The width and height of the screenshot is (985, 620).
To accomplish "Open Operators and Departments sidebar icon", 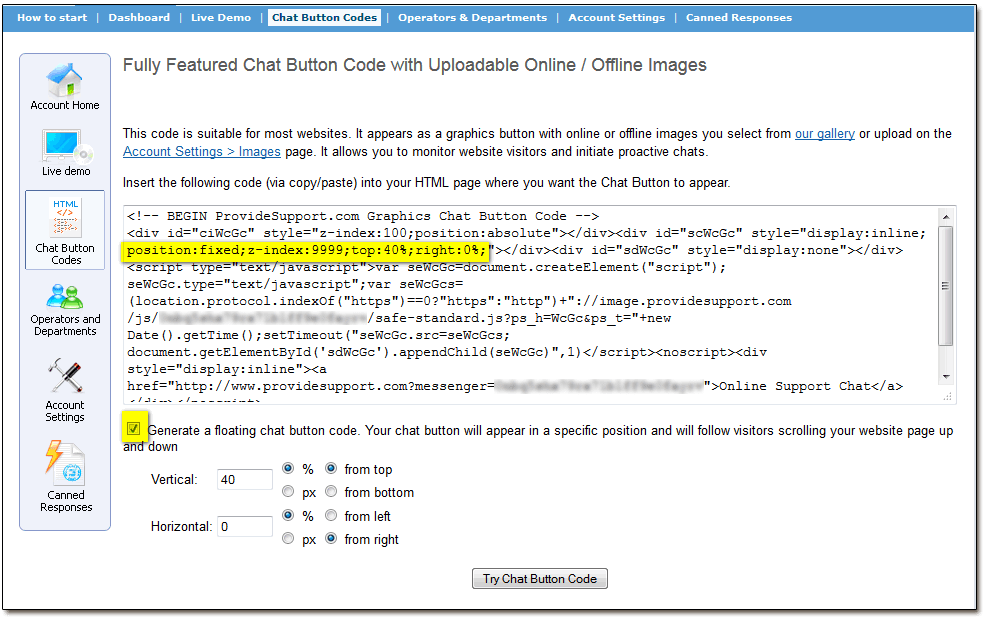I will click(x=65, y=310).
